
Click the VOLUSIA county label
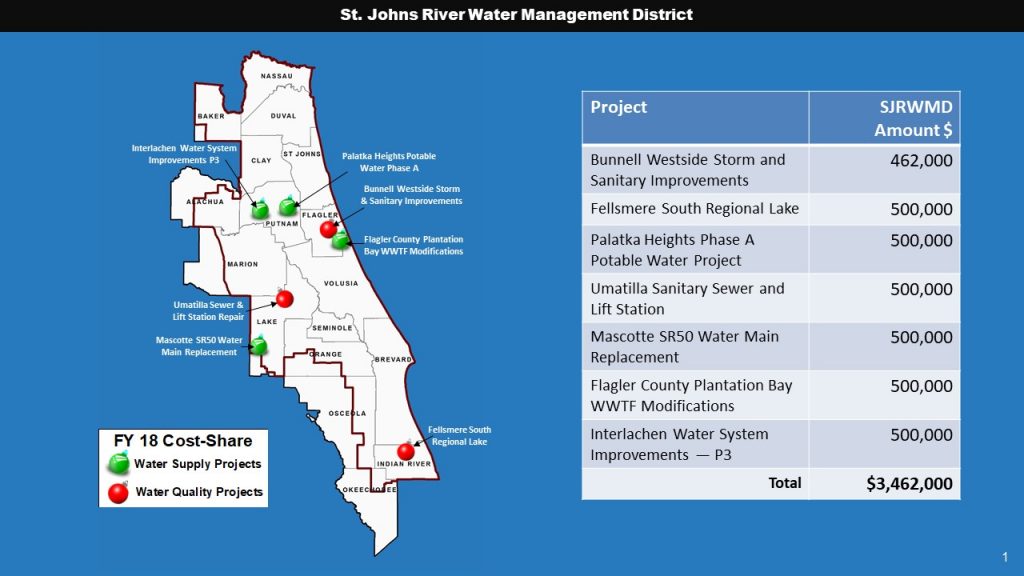click(341, 283)
